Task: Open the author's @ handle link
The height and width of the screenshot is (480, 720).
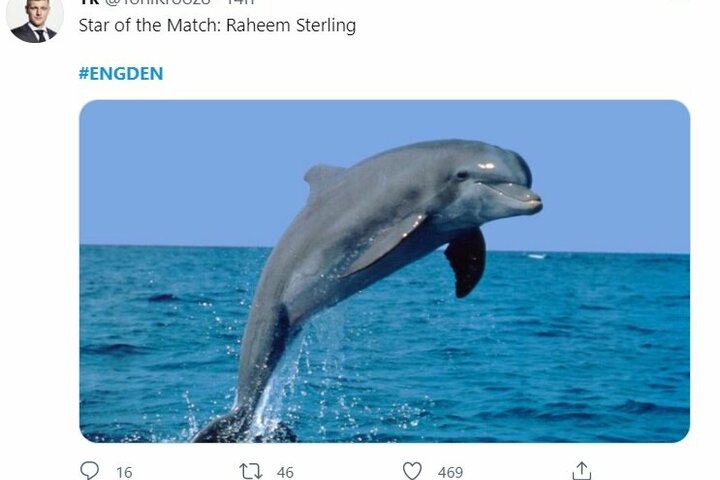Action: tap(158, 2)
